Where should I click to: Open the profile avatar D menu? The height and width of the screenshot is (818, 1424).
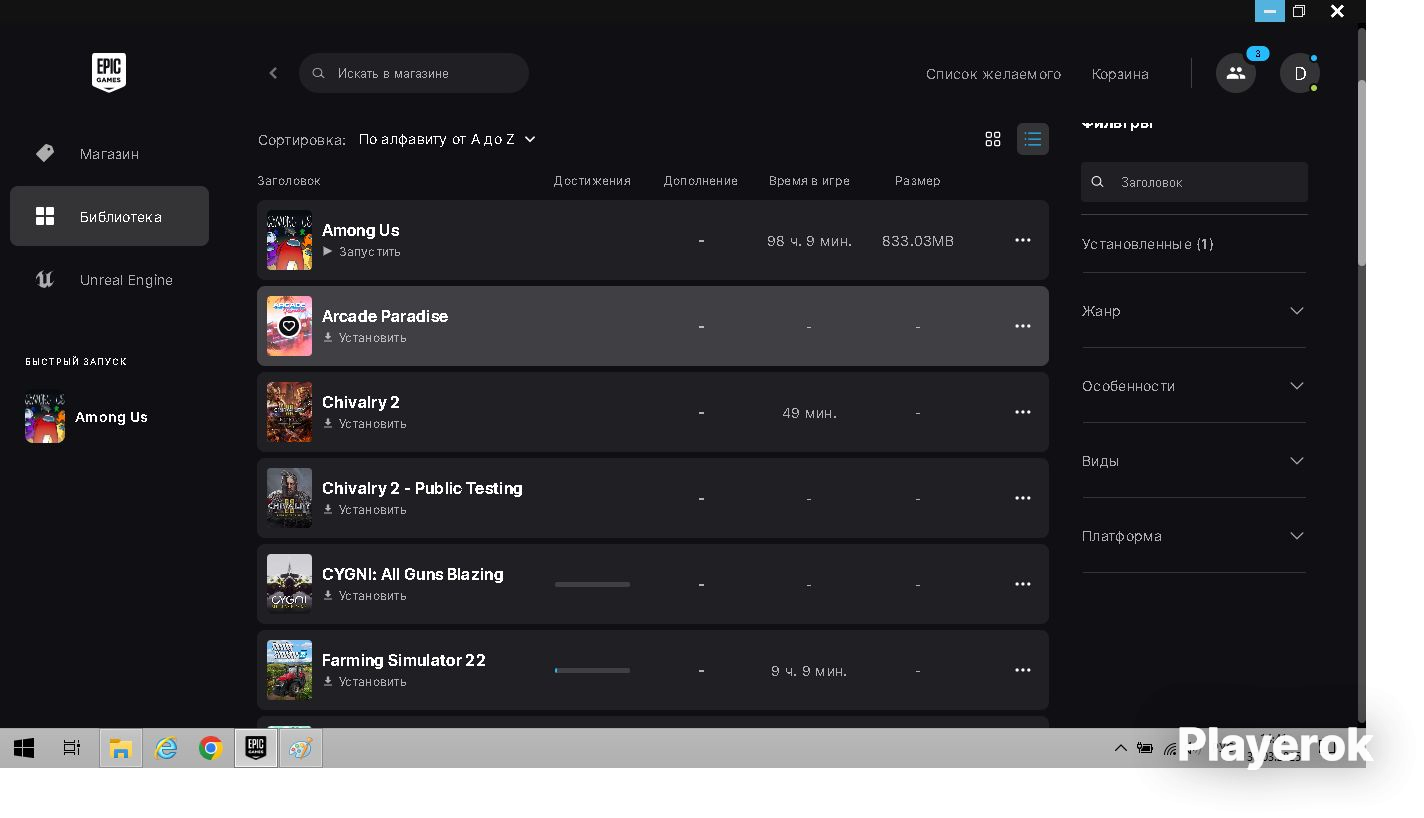click(x=1300, y=73)
